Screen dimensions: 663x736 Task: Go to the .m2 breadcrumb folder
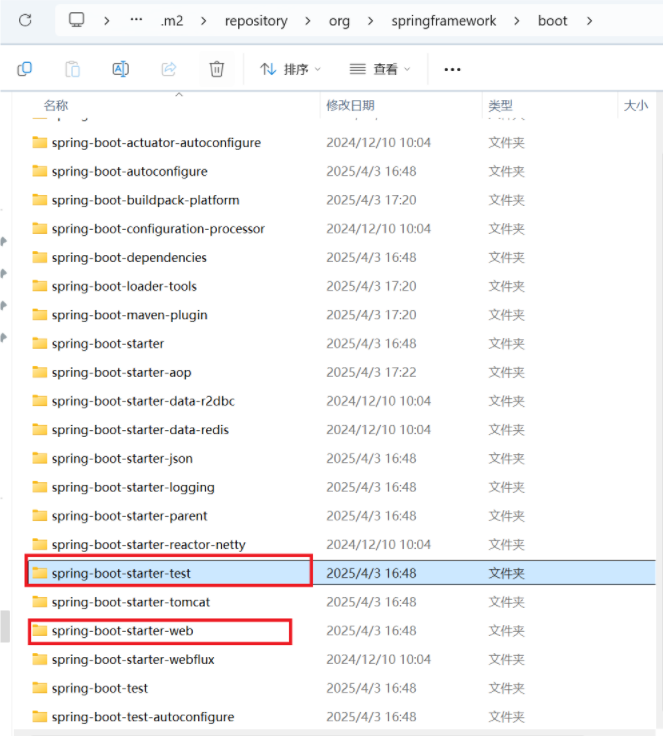pos(172,21)
